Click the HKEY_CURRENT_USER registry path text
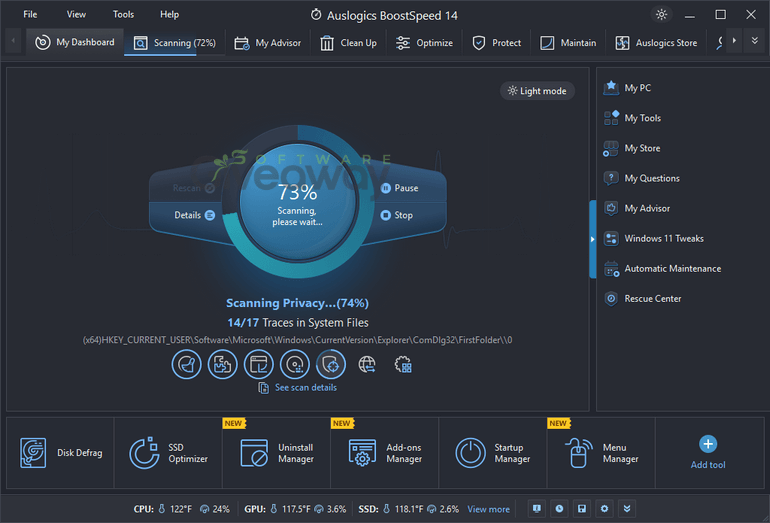 pyautogui.click(x=297, y=340)
